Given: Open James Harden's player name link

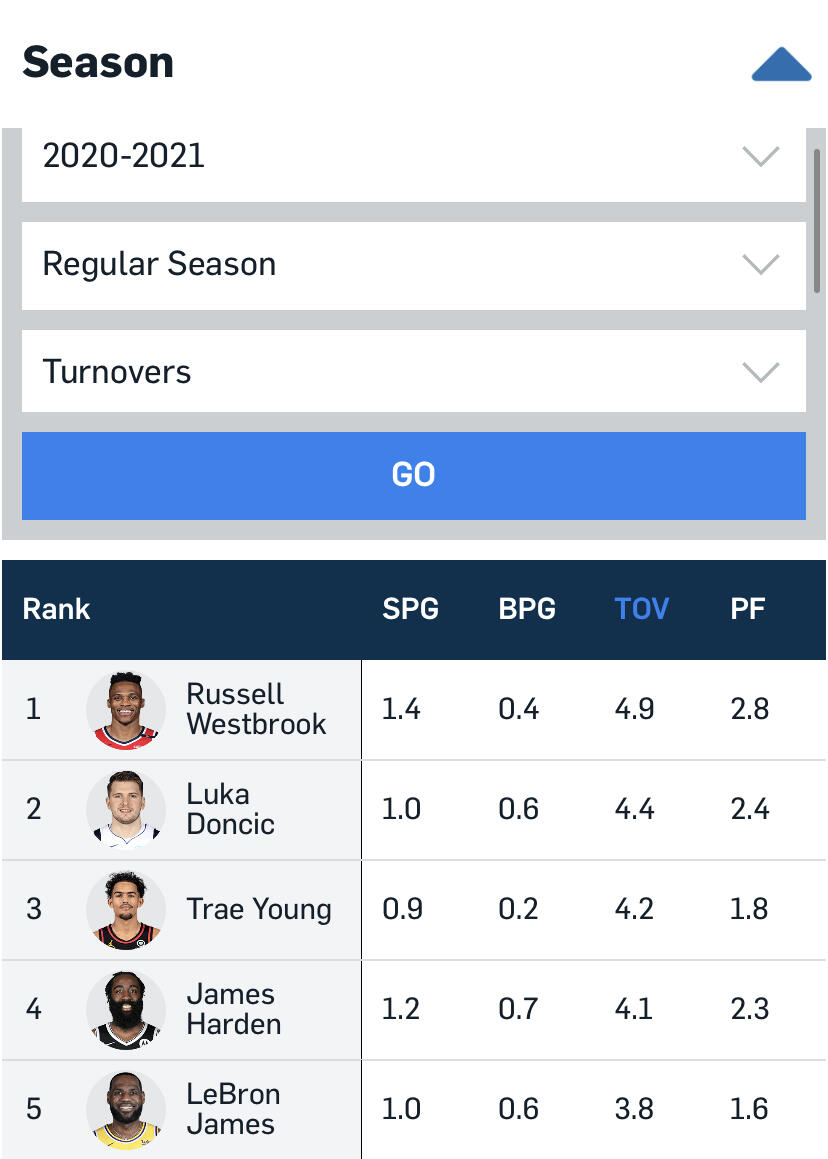Looking at the screenshot, I should click(233, 1009).
